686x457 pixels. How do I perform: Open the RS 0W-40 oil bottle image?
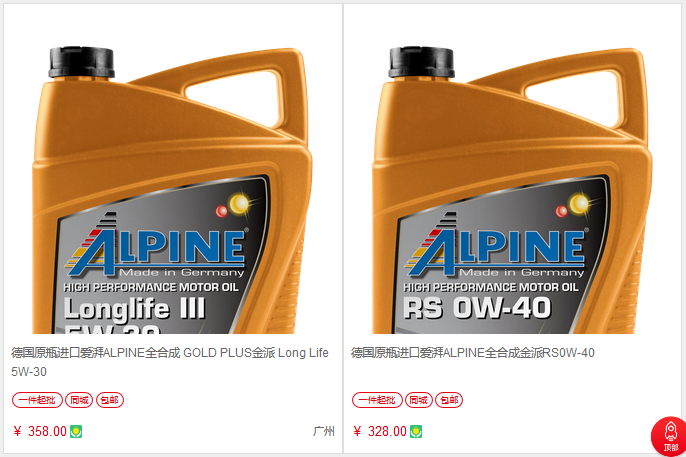[x=512, y=190]
